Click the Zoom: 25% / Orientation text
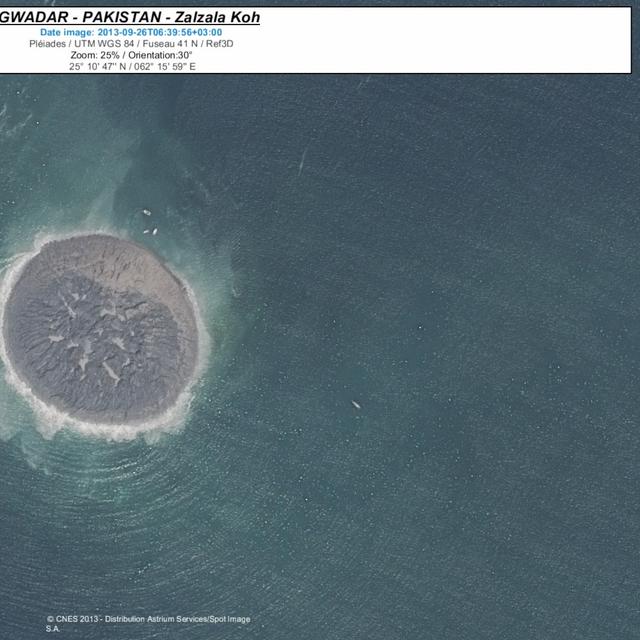Image resolution: width=640 pixels, height=640 pixels. coord(131,55)
